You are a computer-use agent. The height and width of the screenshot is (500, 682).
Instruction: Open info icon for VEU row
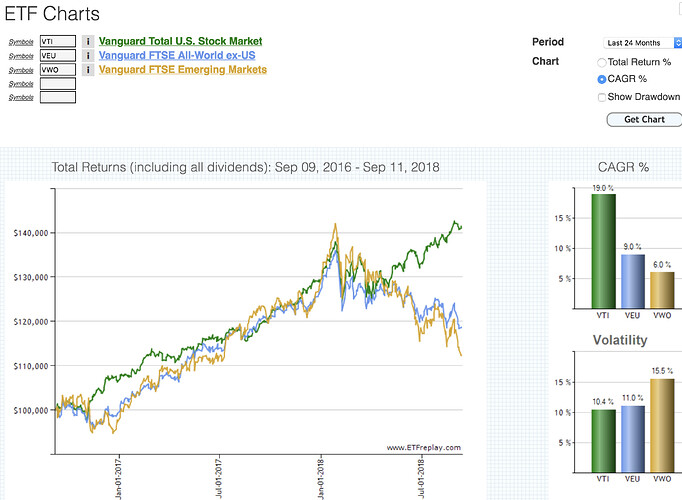[x=88, y=56]
